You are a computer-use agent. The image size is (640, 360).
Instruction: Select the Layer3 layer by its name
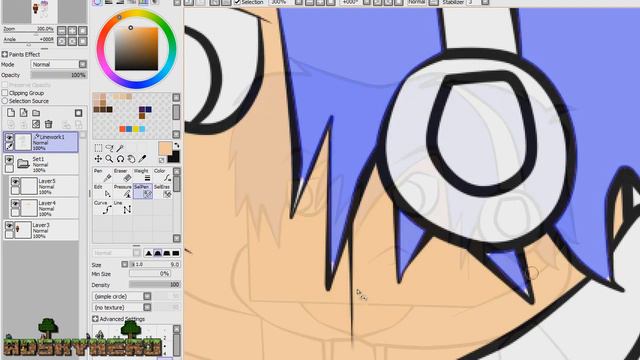[41, 225]
